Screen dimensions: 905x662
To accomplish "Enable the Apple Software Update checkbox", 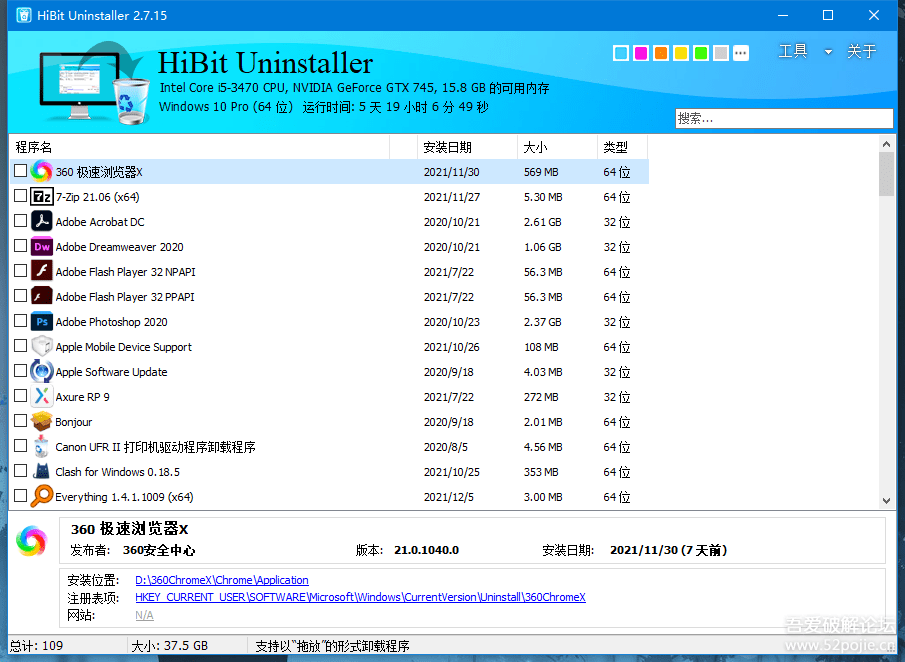I will (x=20, y=371).
